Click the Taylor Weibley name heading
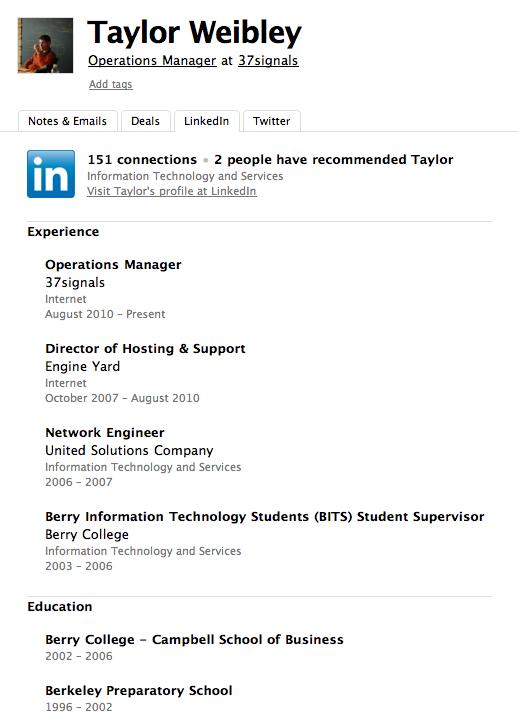This screenshot has height=725, width=518. click(x=194, y=33)
